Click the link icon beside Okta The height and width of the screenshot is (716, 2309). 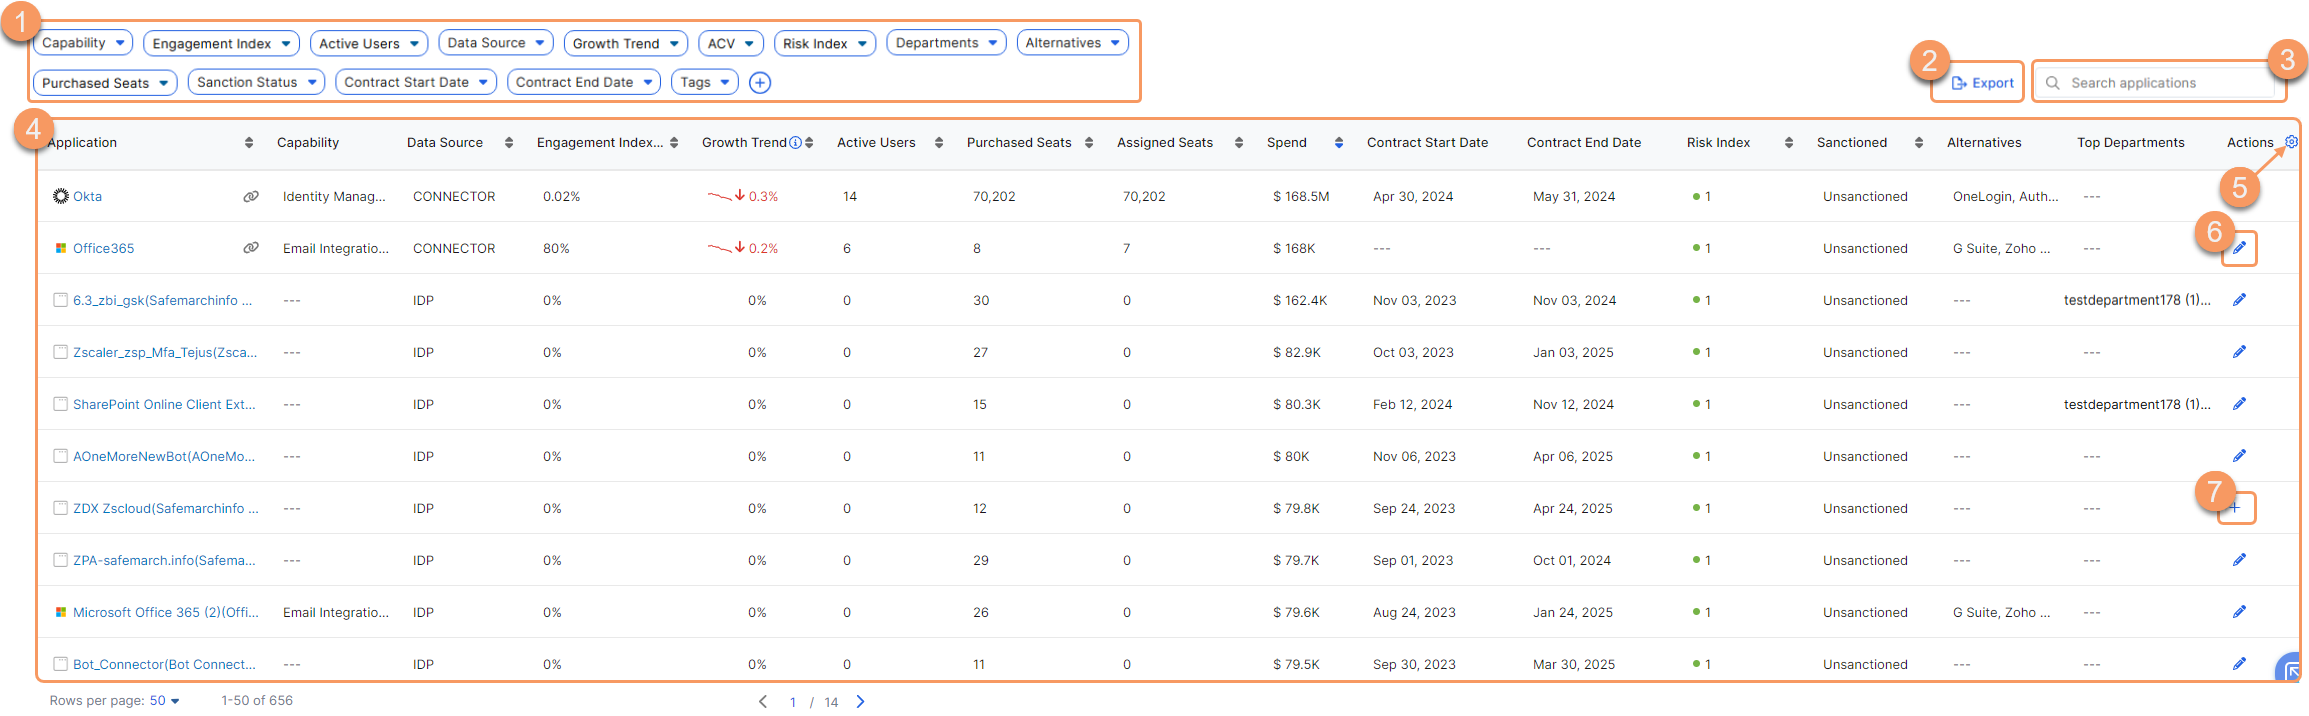click(251, 197)
